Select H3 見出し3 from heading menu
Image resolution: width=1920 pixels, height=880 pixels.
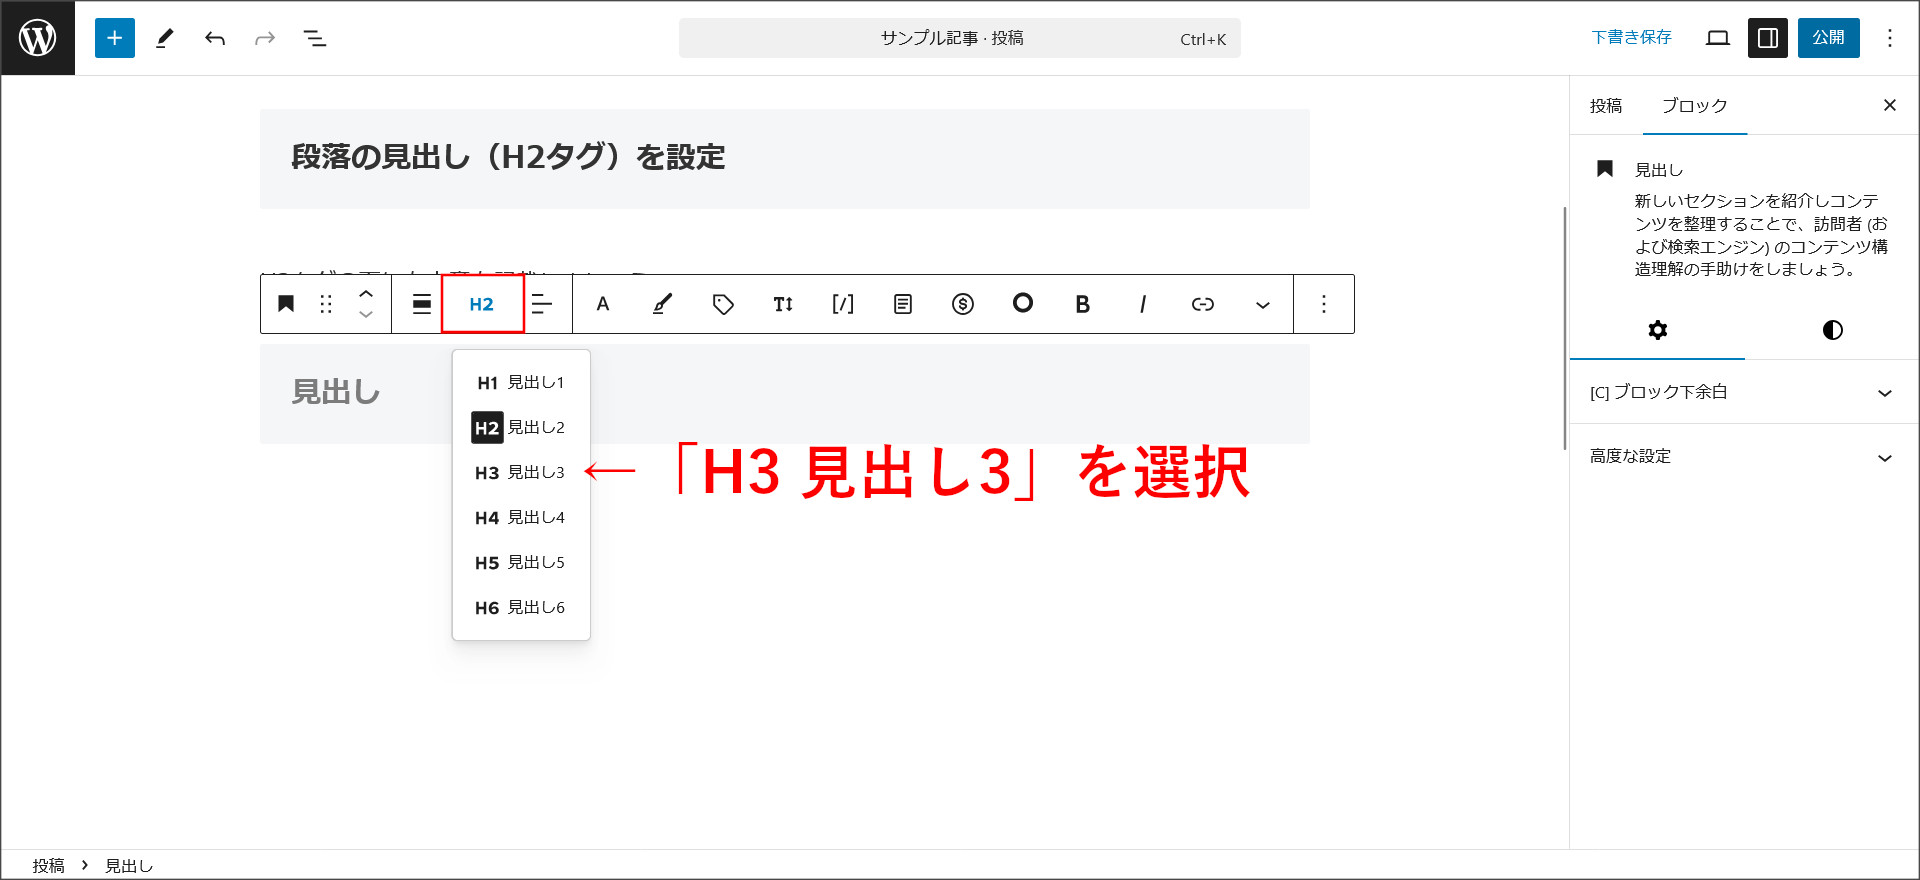520,472
